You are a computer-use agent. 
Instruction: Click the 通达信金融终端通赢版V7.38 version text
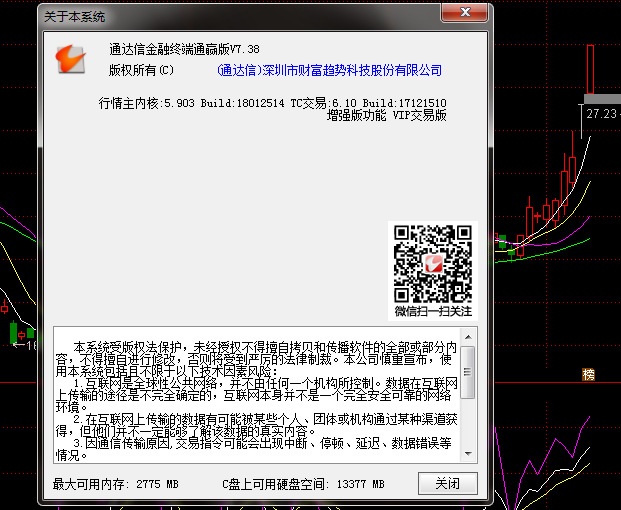[184, 50]
